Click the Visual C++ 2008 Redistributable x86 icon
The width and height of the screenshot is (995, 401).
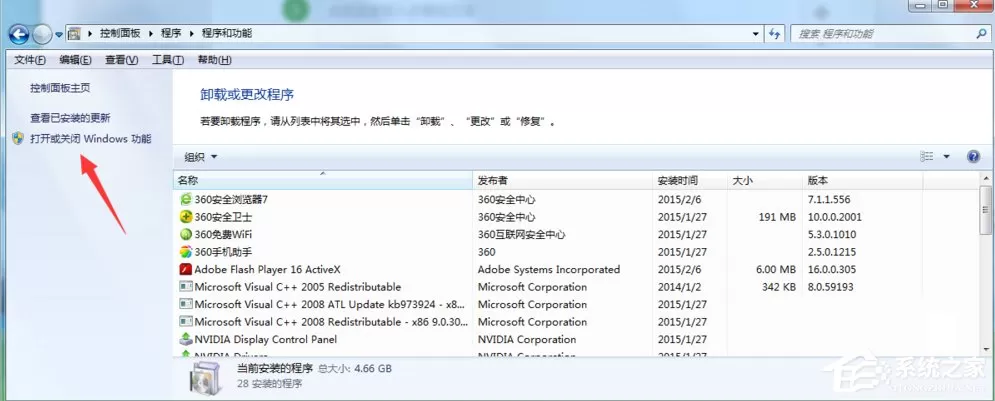[185, 322]
